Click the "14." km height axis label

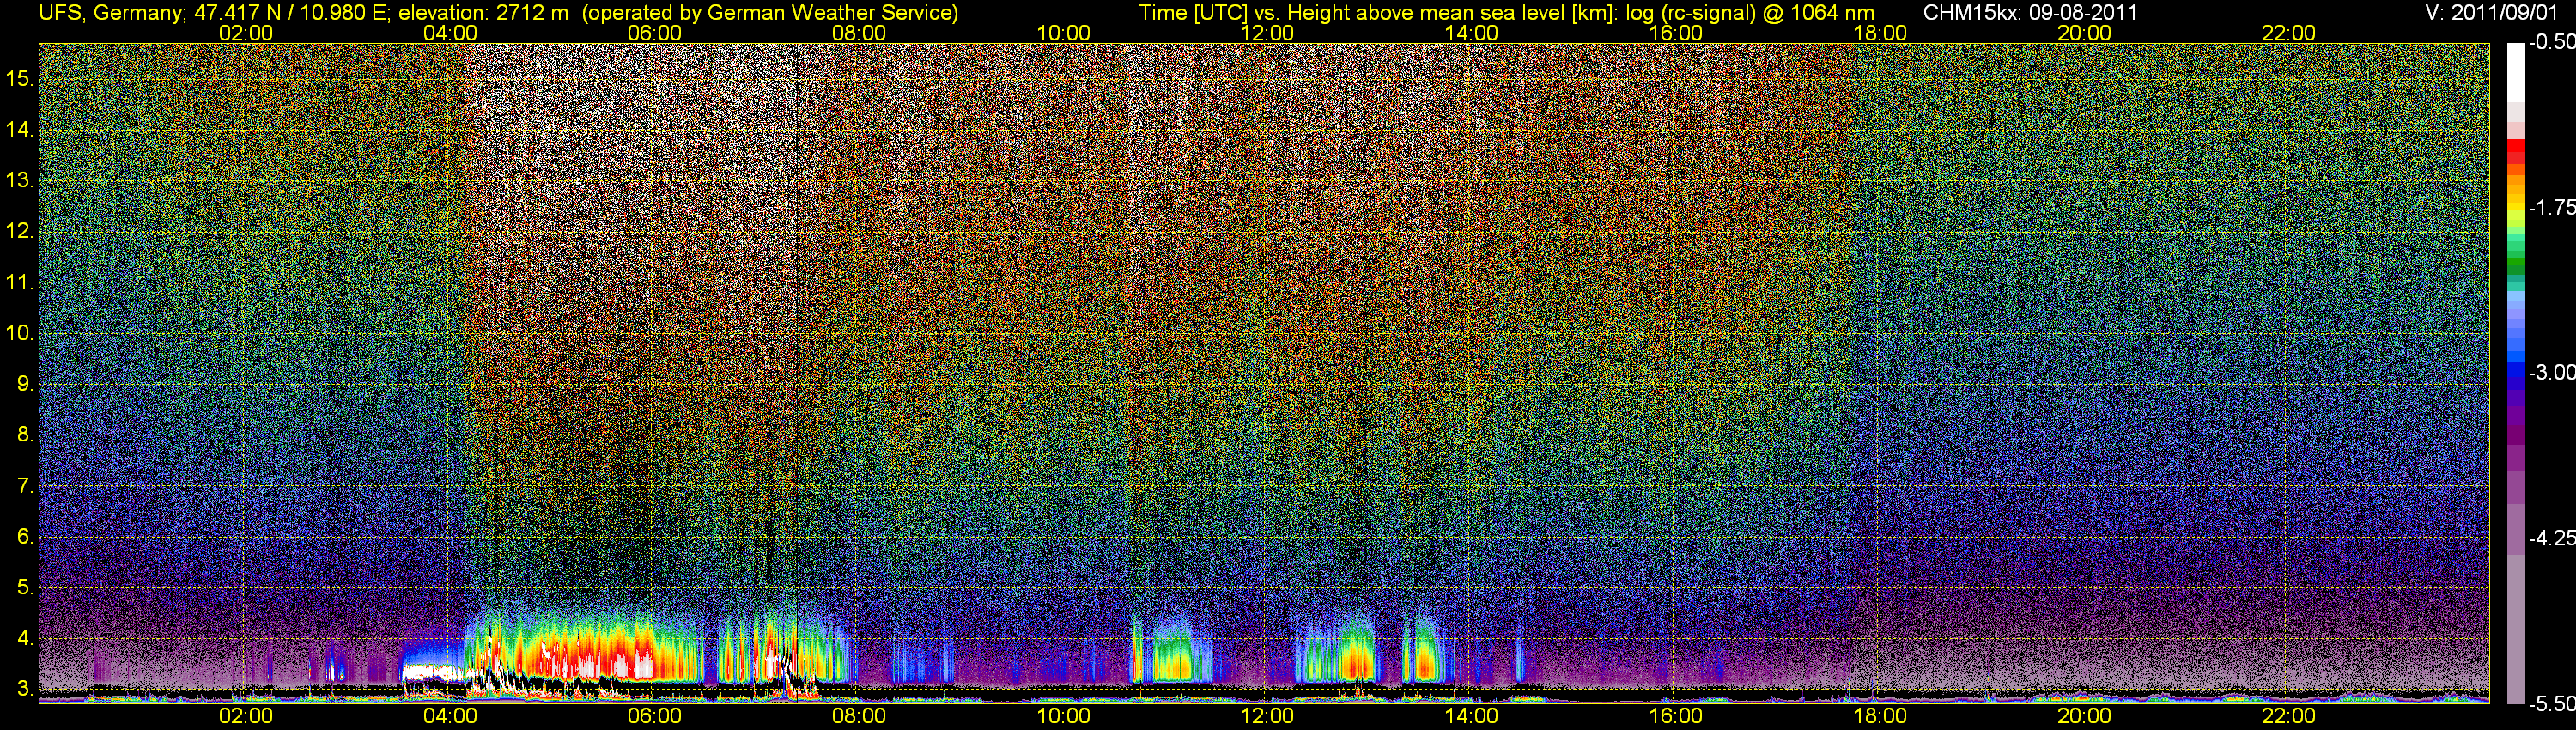(x=21, y=129)
